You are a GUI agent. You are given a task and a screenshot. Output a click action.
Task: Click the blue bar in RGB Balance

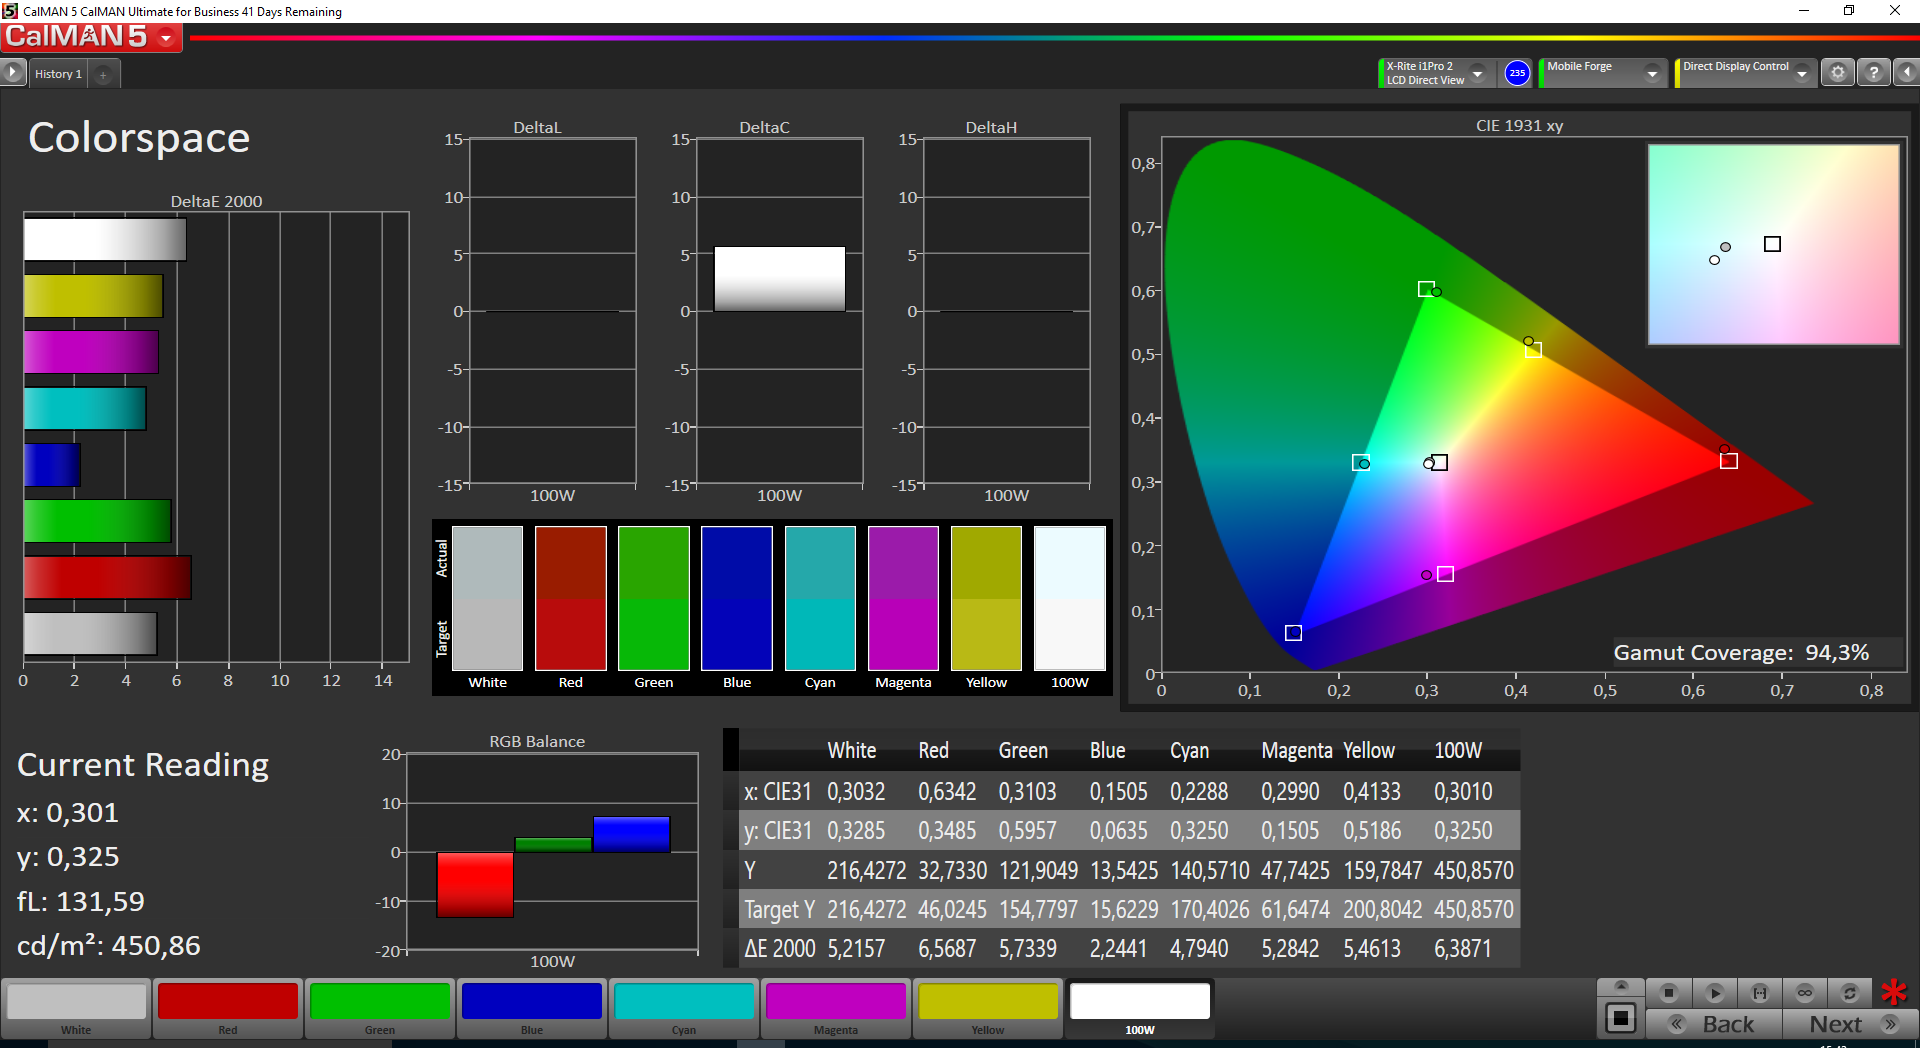[x=631, y=834]
